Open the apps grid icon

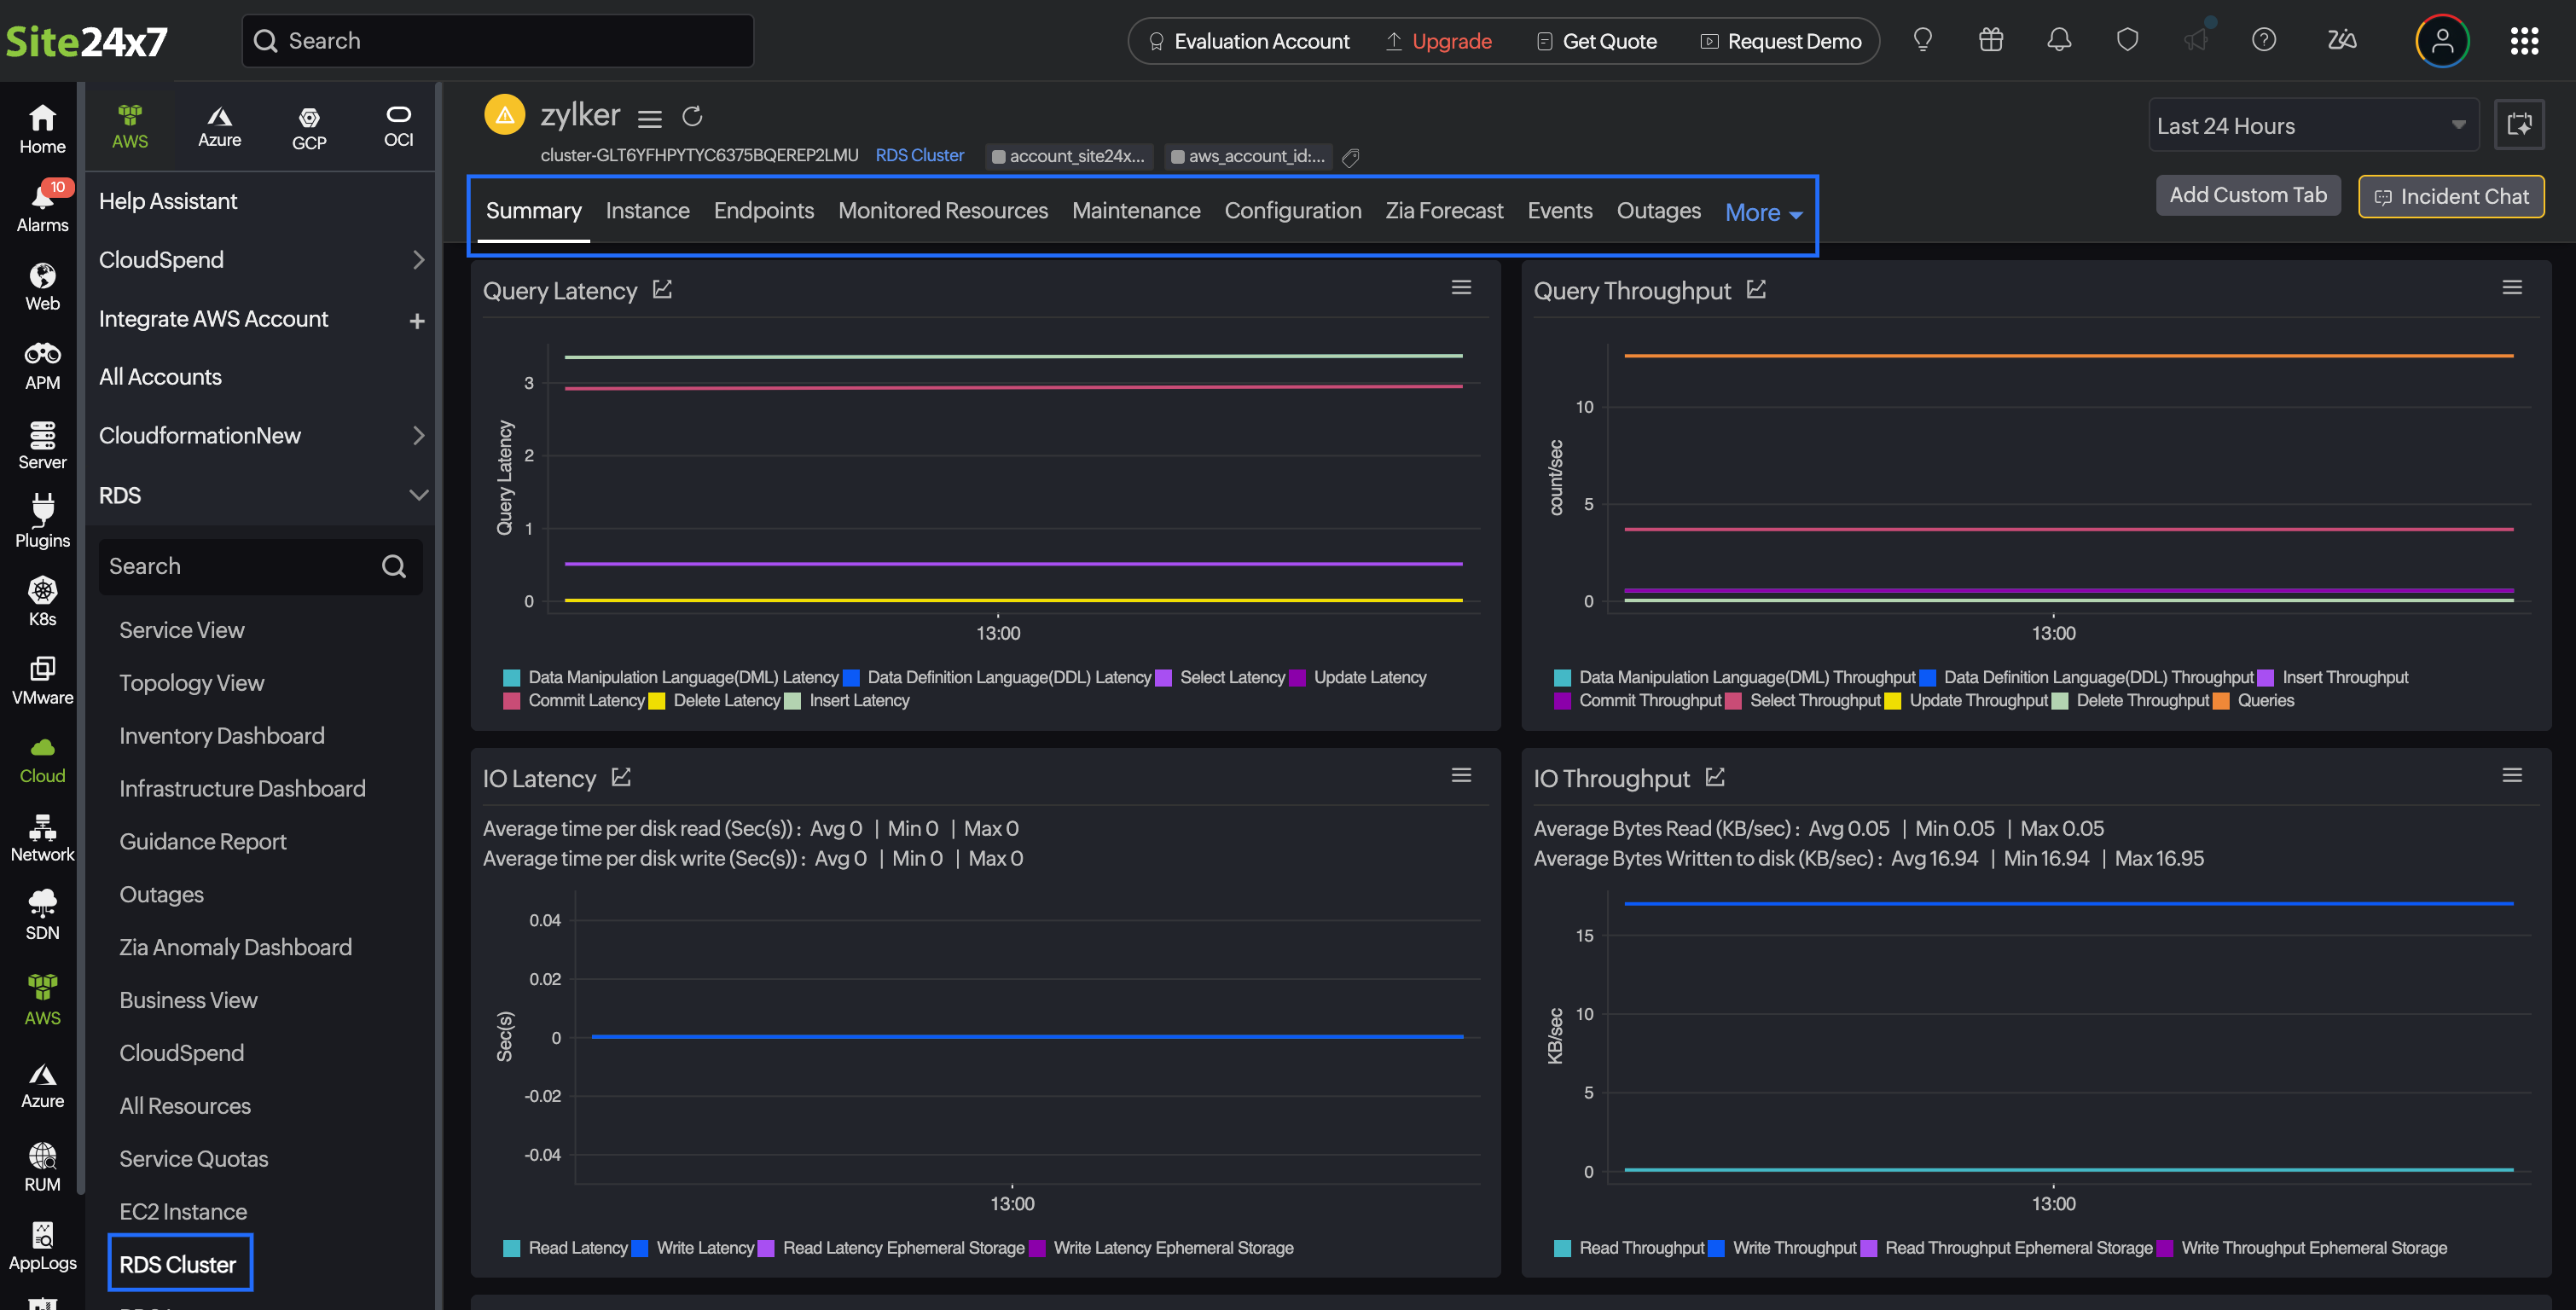click(x=2523, y=41)
